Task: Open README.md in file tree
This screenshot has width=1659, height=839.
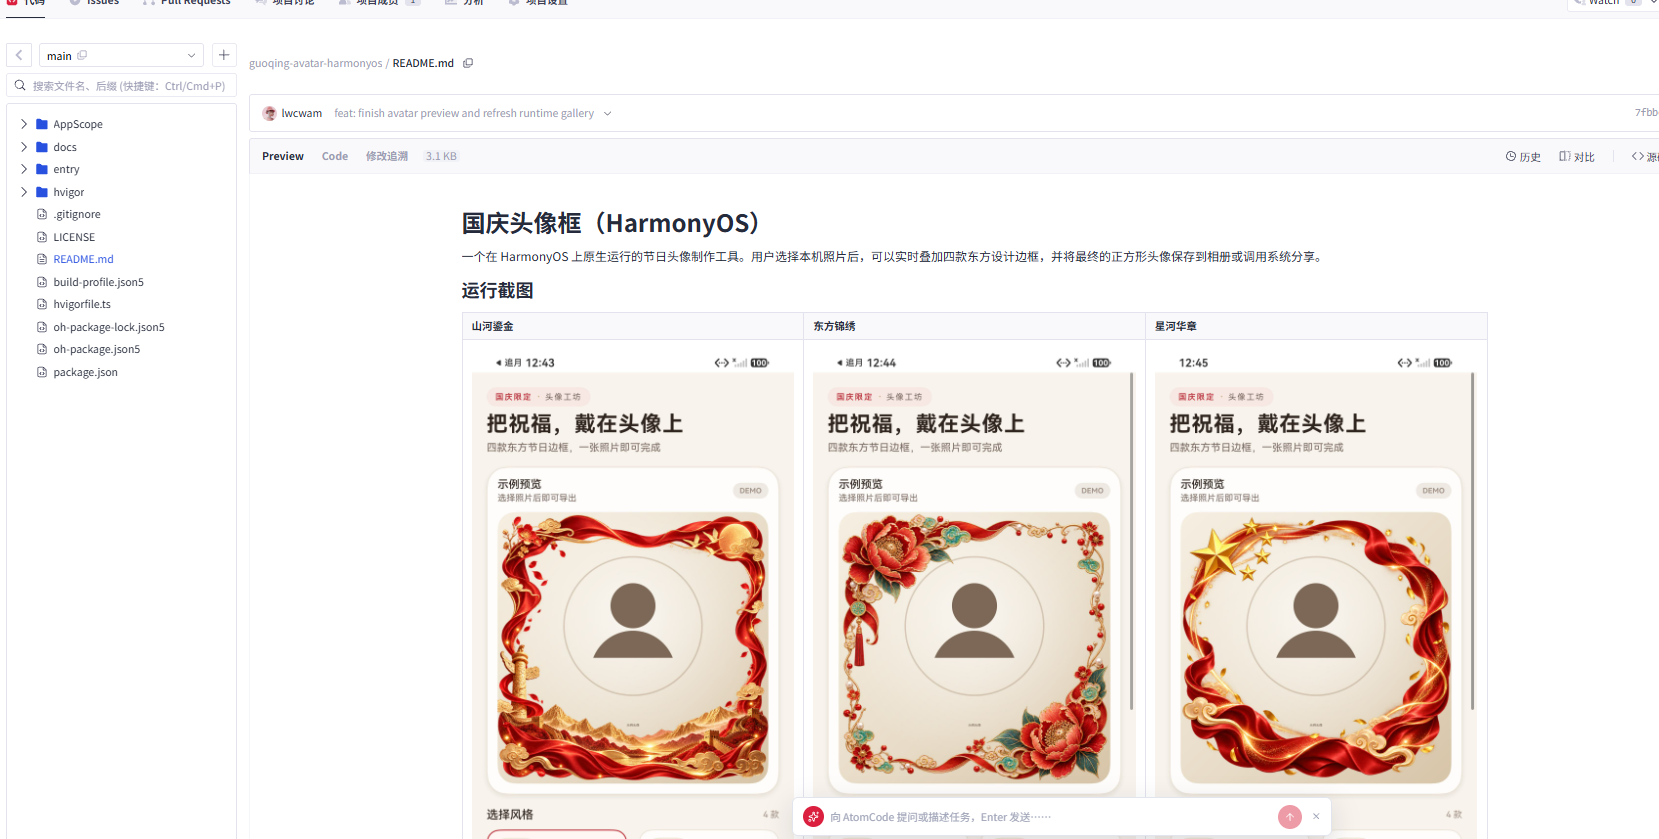Action: click(x=83, y=259)
